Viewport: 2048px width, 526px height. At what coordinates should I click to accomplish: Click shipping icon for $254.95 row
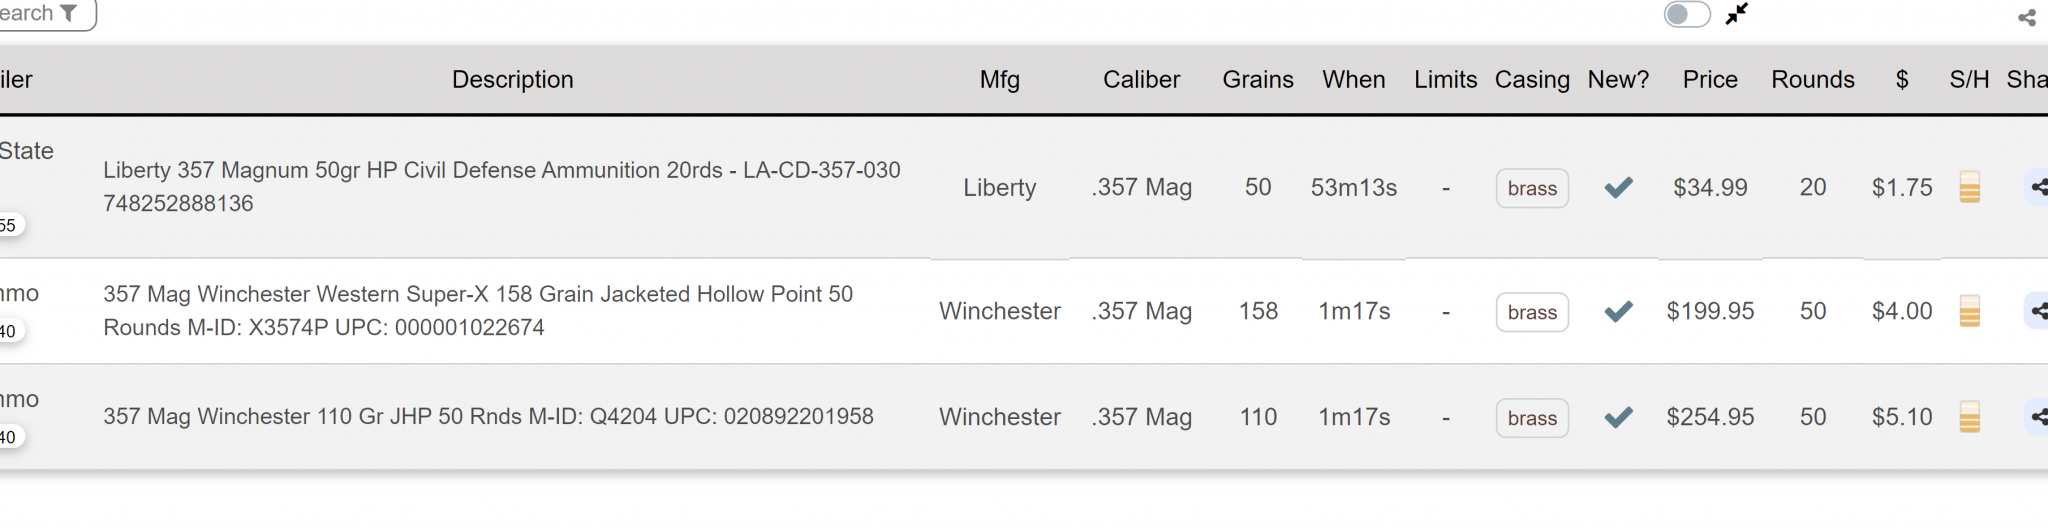coord(1969,417)
